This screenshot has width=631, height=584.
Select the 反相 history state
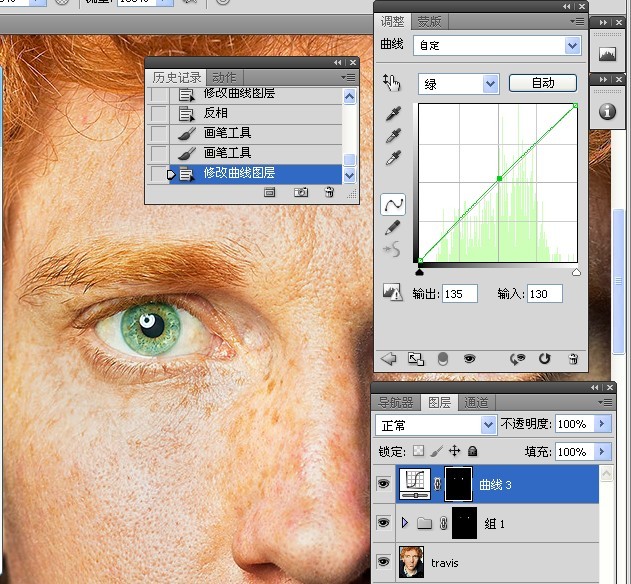pos(245,113)
